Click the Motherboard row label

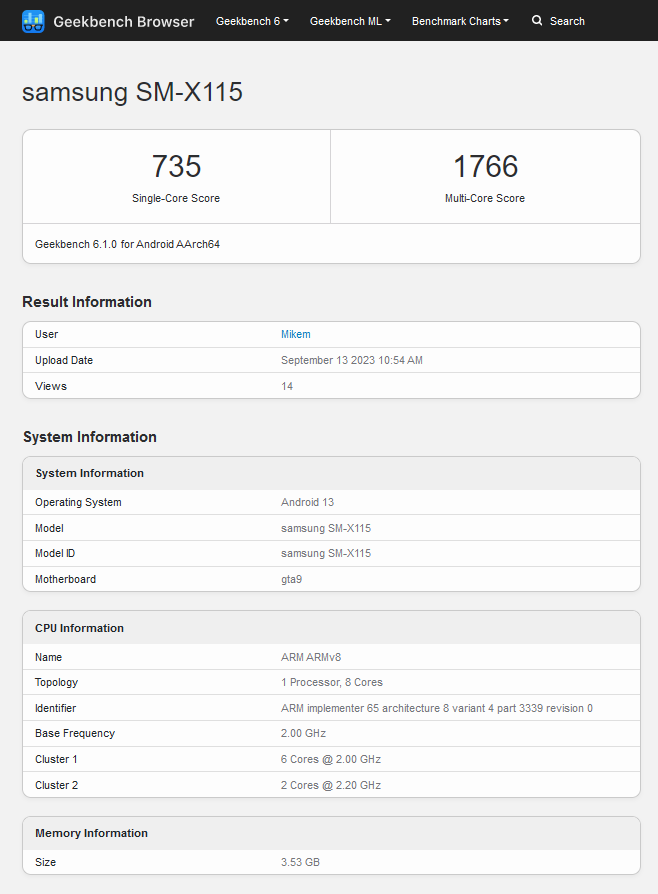click(66, 579)
